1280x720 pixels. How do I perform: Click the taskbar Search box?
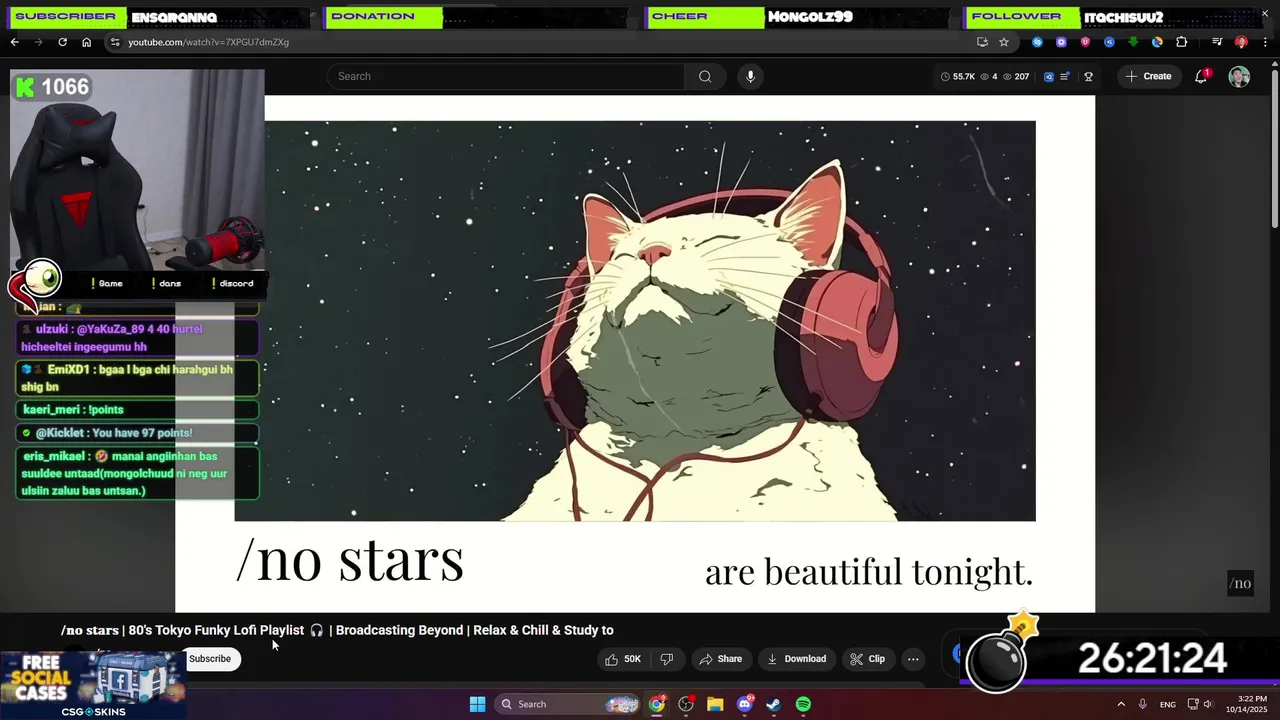568,704
